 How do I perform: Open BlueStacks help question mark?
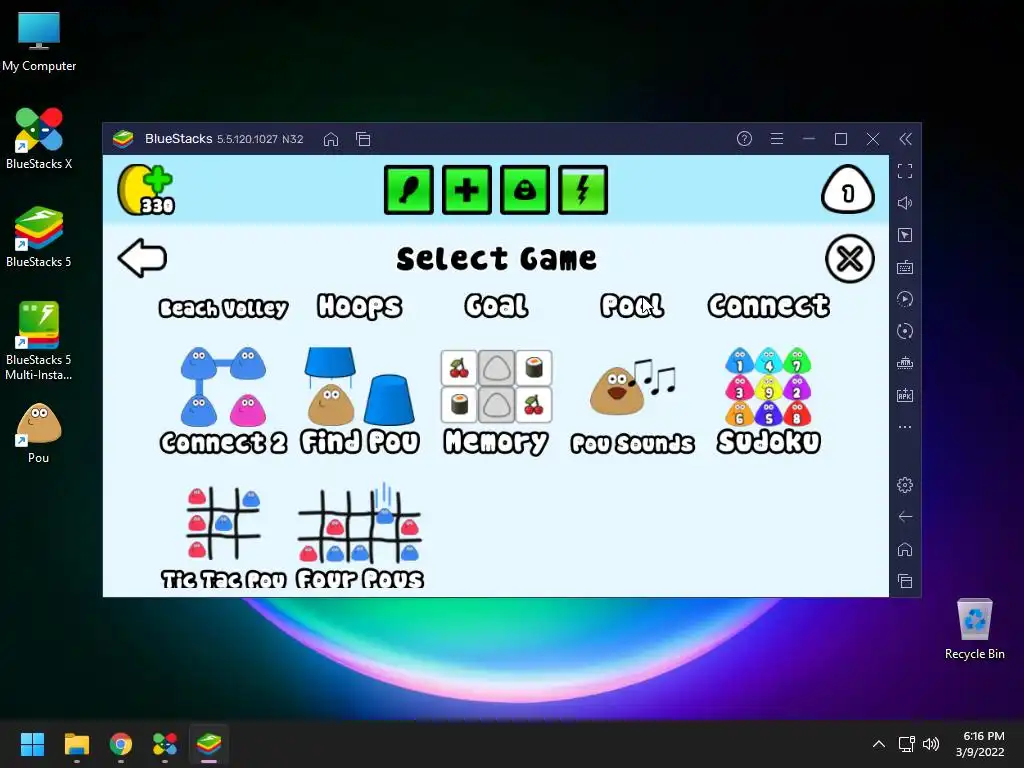(x=744, y=138)
